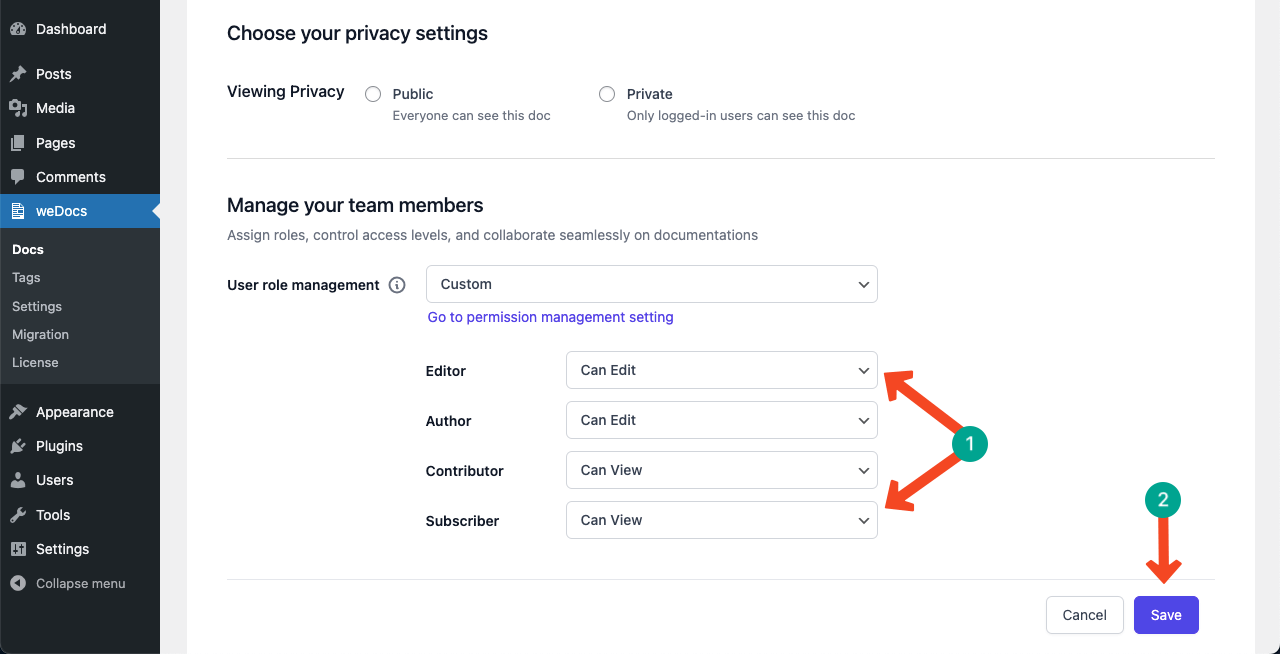Click the Settings sliders icon
1280x654 pixels.
click(x=18, y=549)
